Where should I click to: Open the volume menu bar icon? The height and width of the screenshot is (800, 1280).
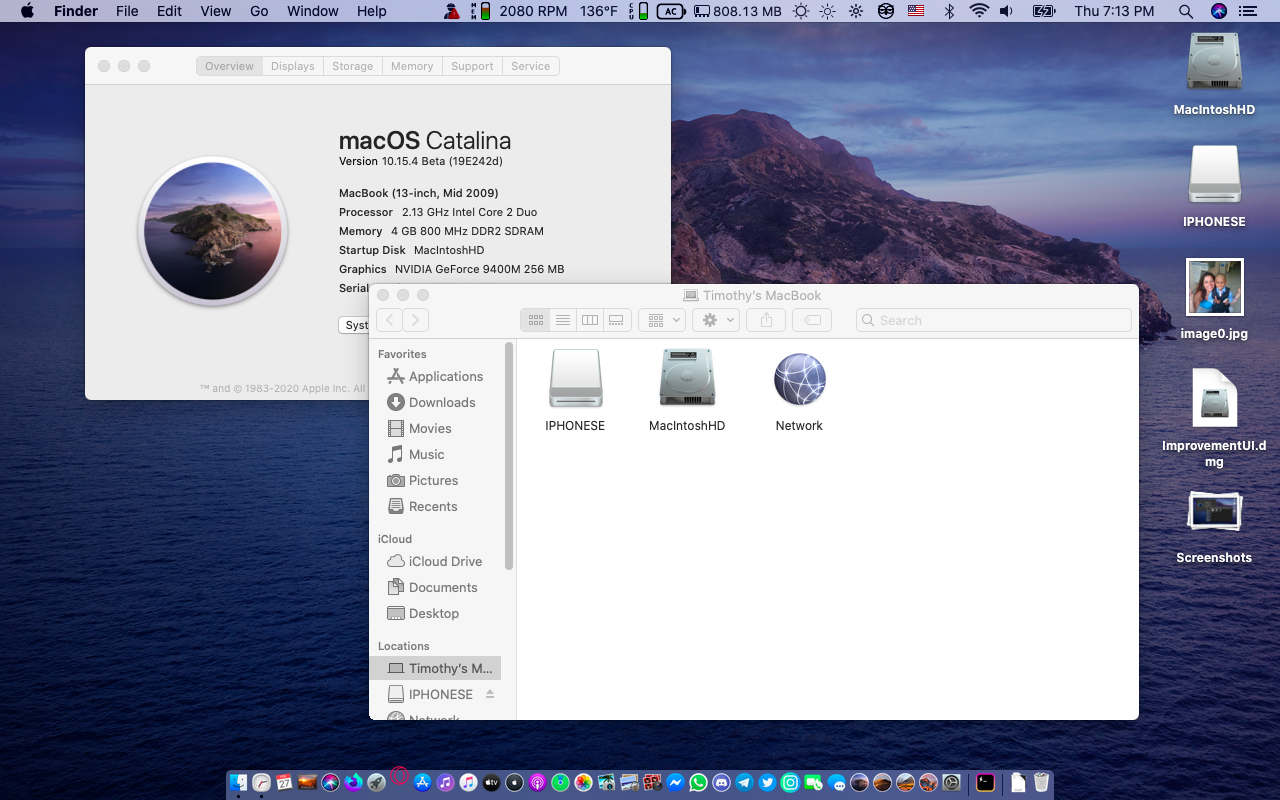[1006, 11]
